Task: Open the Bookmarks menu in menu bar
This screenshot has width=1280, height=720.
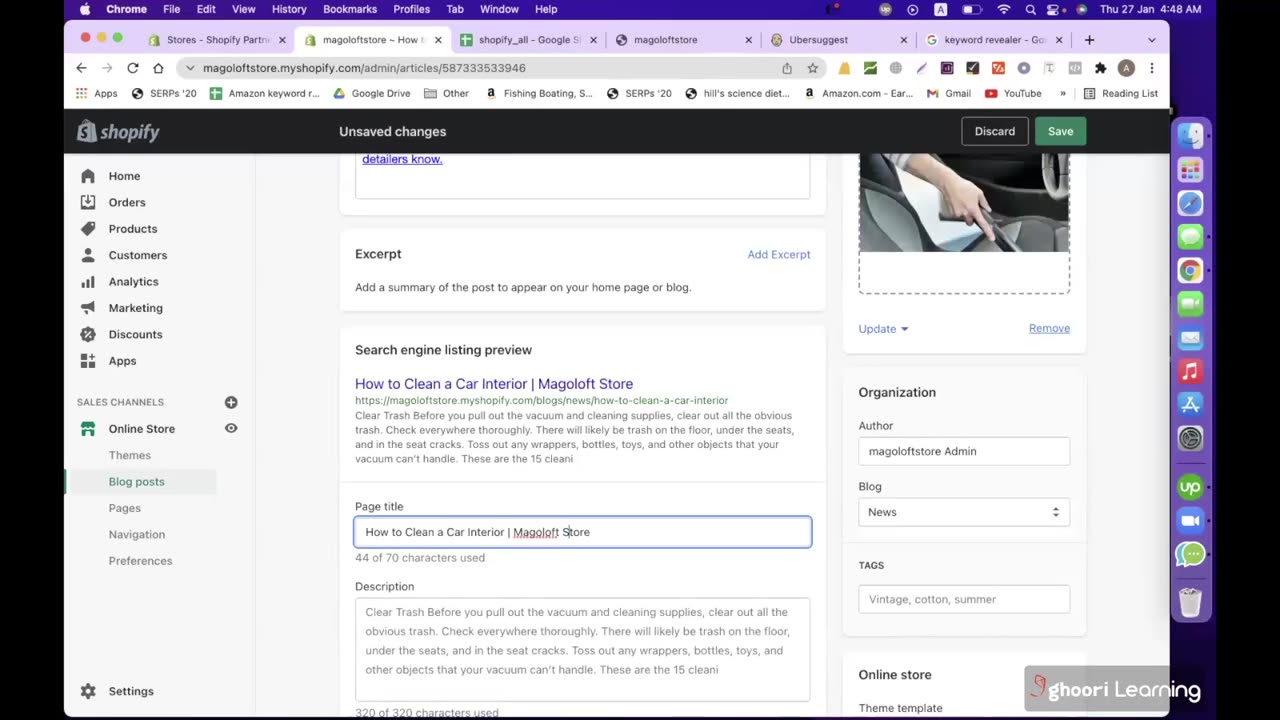Action: pyautogui.click(x=350, y=9)
